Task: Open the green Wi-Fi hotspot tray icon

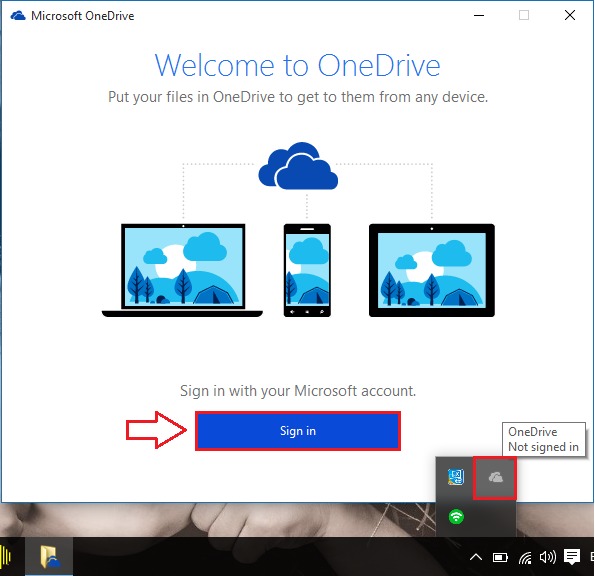Action: point(456,516)
